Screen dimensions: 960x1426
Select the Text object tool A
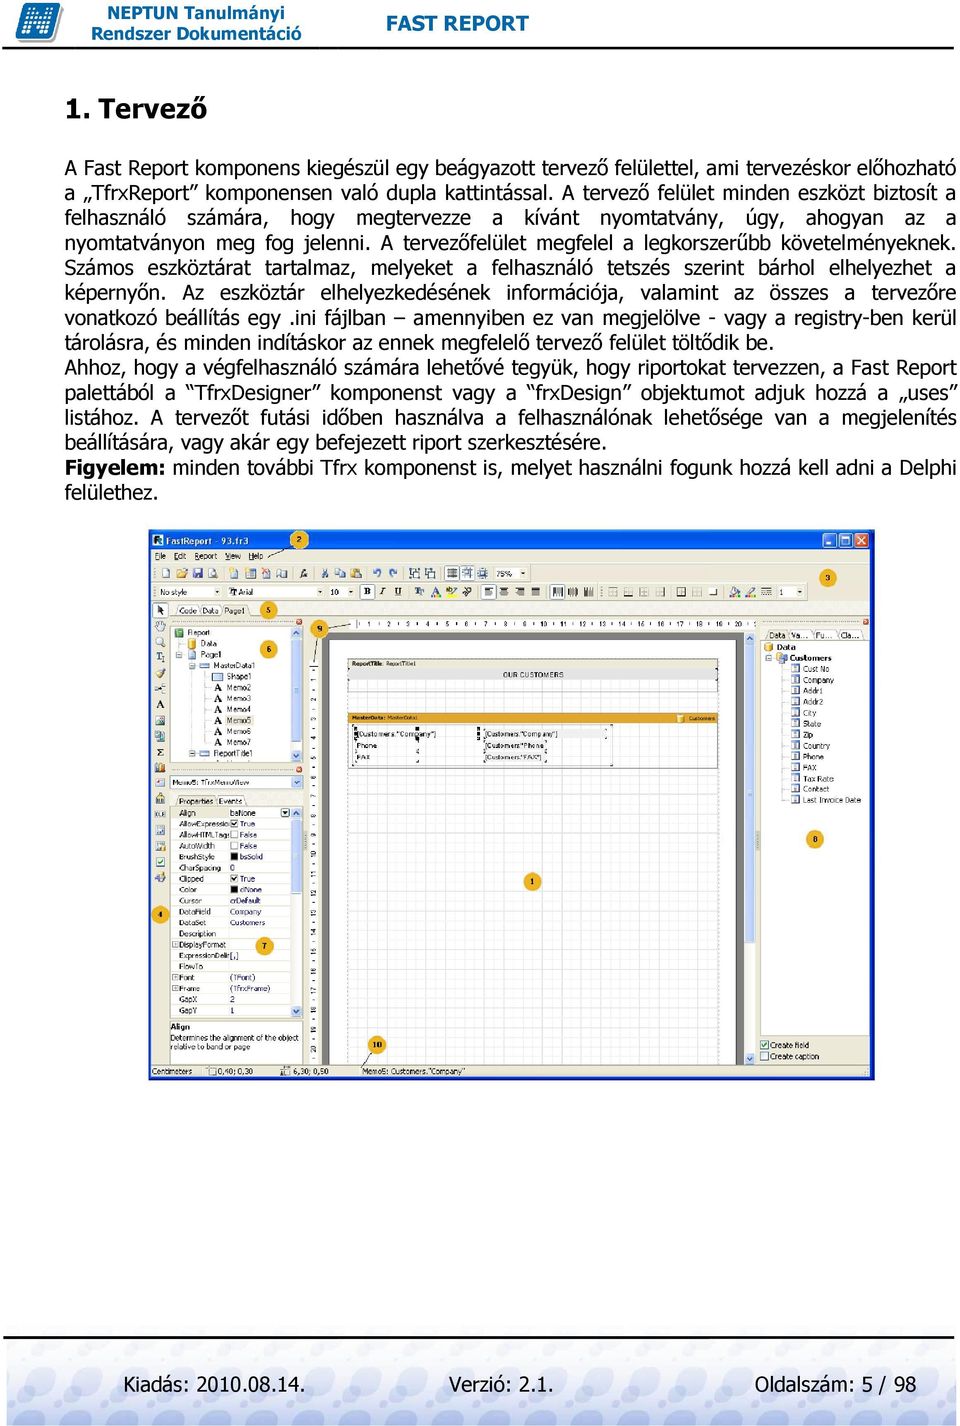tap(160, 704)
